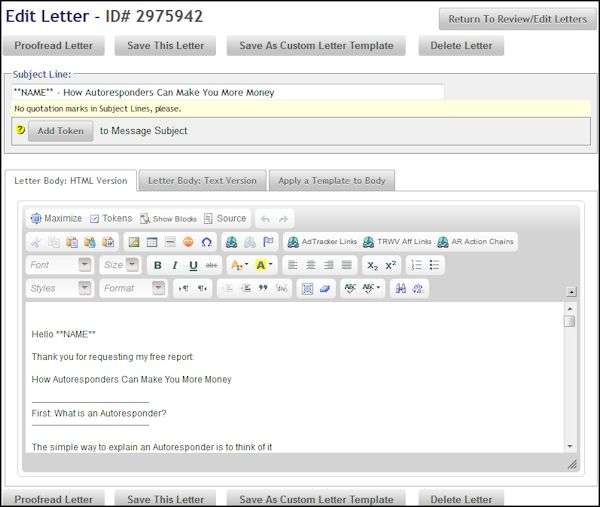The image size is (600, 507).
Task: Open the text background color picker
Action: point(265,265)
